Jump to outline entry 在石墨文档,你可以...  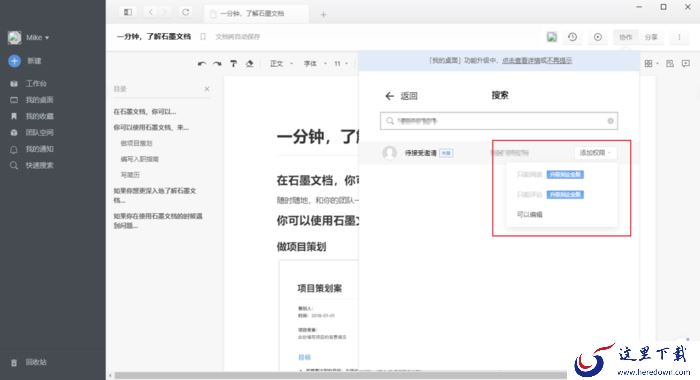[145, 112]
